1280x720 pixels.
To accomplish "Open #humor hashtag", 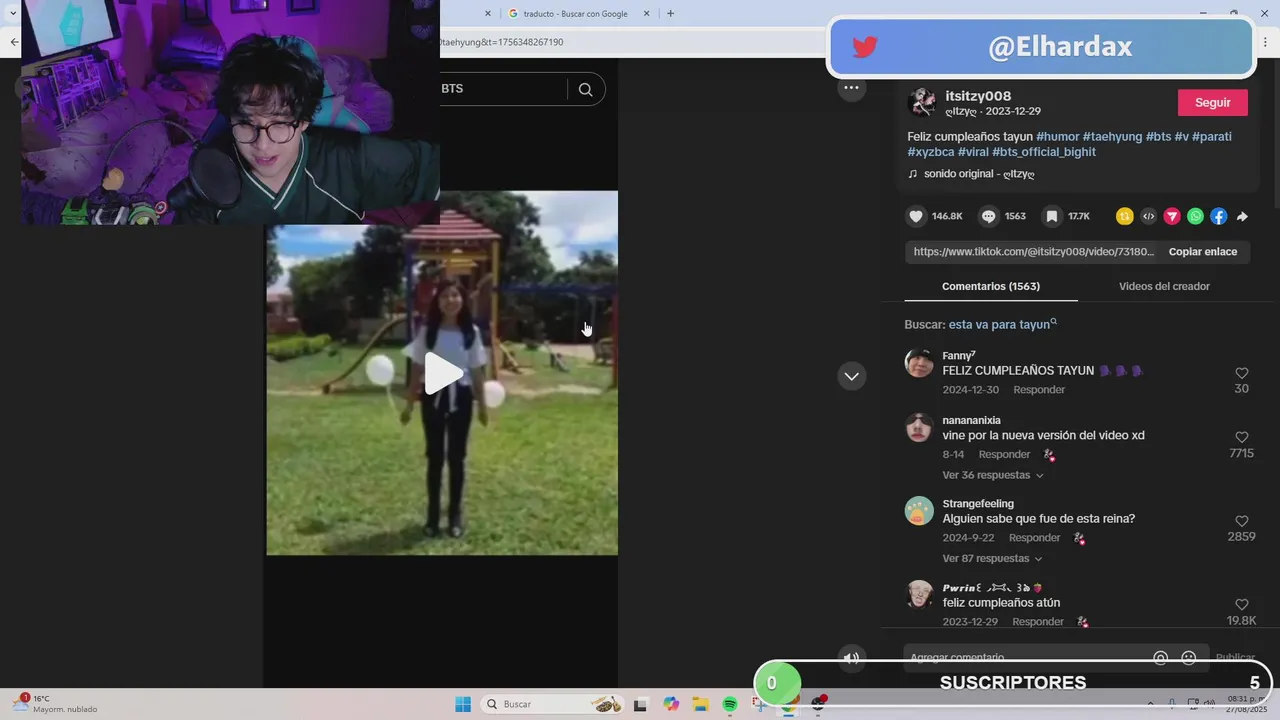I will 1057,136.
